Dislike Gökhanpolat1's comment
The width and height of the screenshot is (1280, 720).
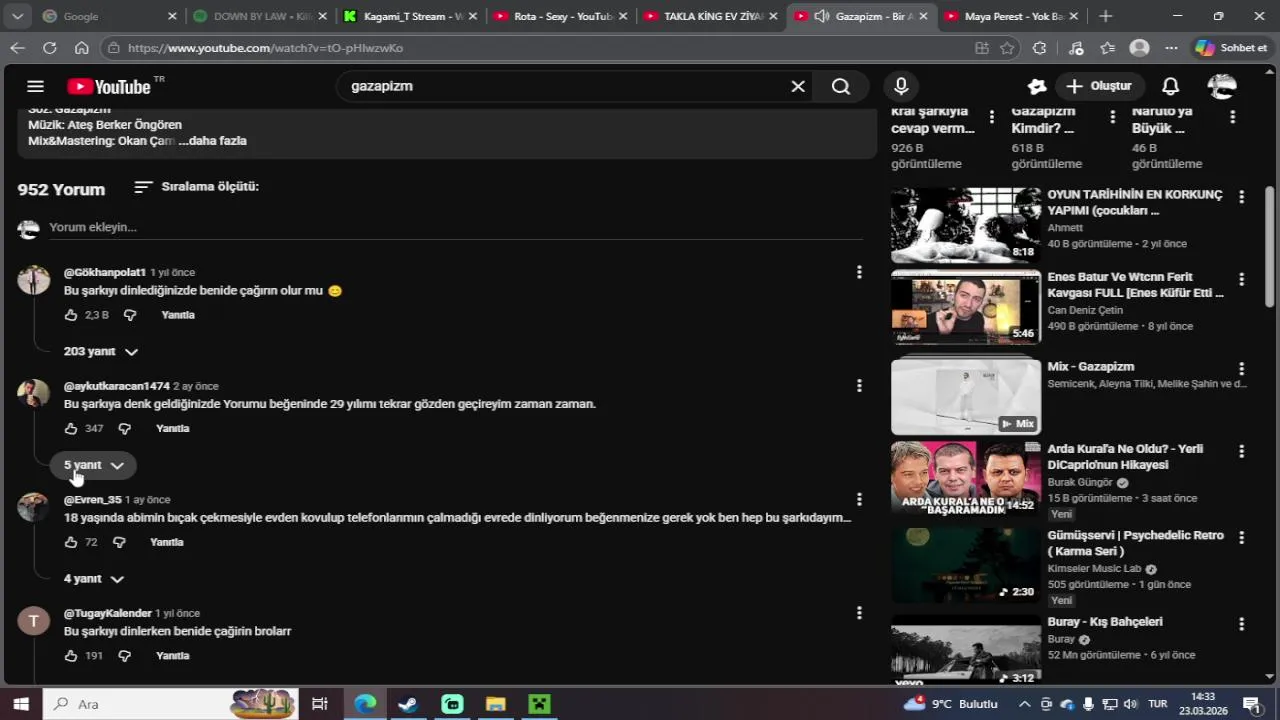(130, 315)
